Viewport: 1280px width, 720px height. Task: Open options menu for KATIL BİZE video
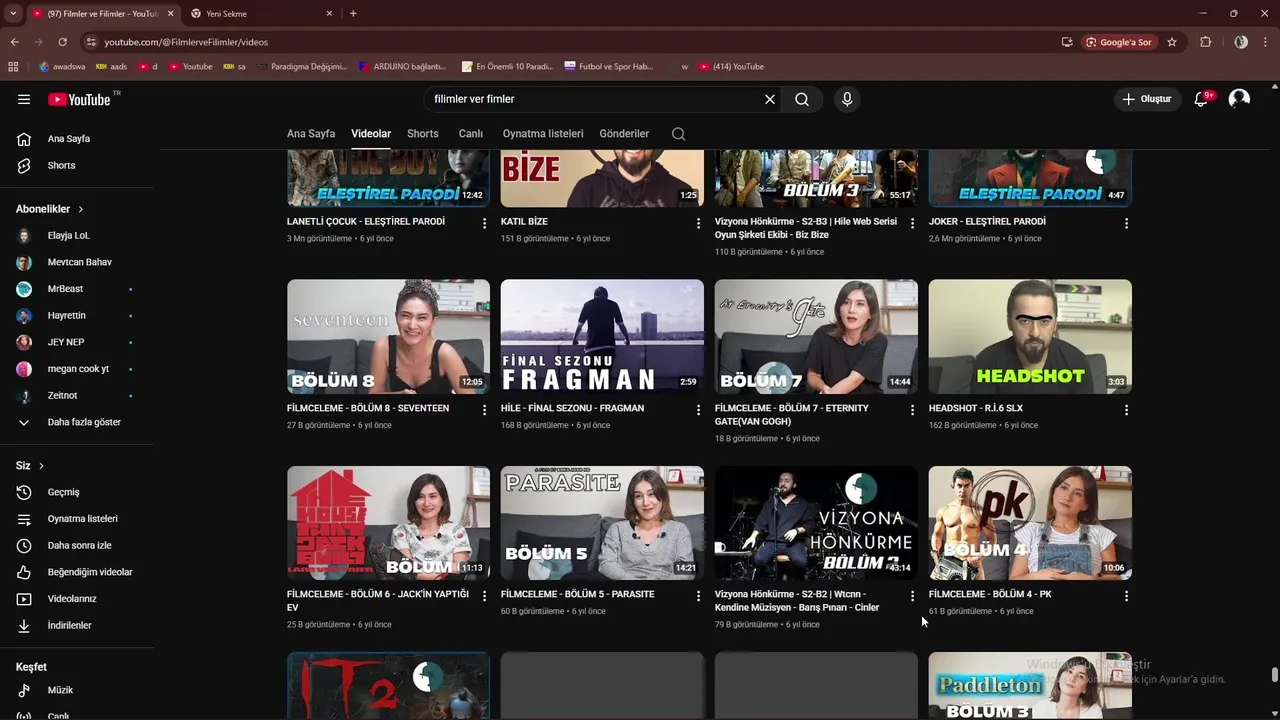tap(698, 223)
